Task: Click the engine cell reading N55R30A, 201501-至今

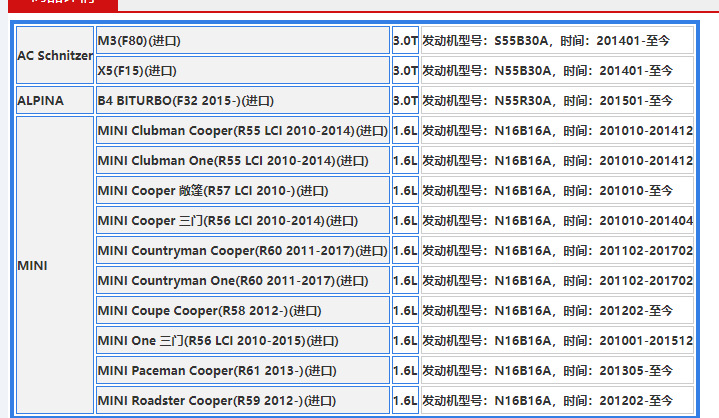Action: 557,100
